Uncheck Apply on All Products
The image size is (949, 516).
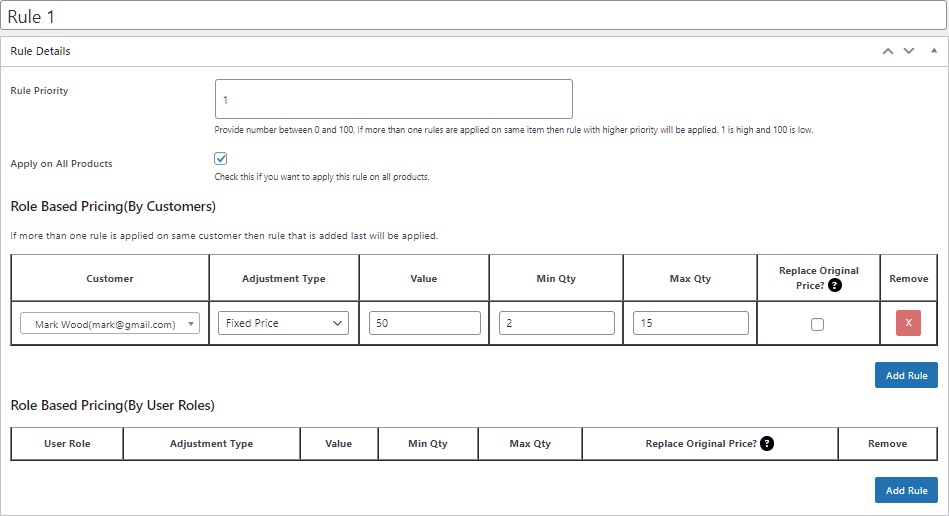click(220, 158)
